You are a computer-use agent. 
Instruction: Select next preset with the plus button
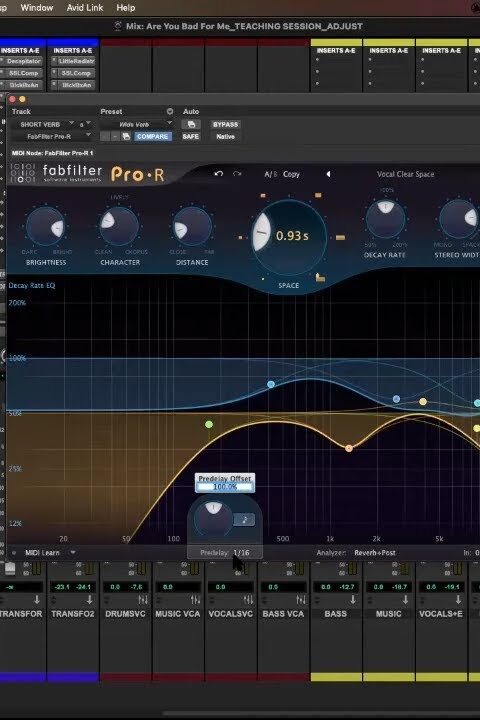pos(115,136)
